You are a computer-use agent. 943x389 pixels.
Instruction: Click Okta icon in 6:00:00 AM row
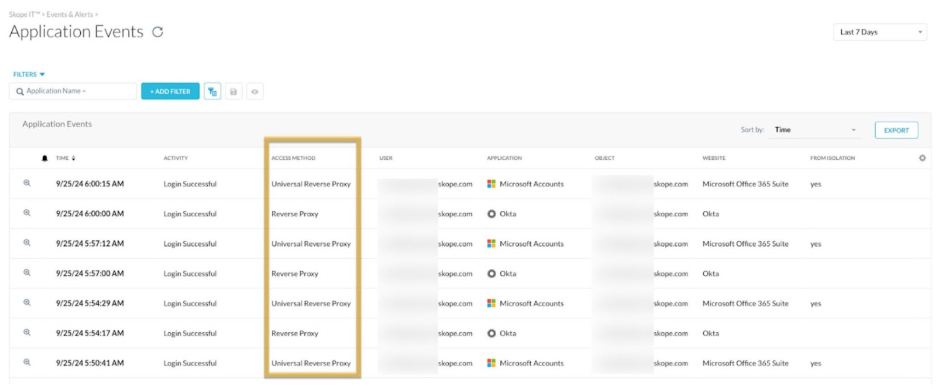coord(491,214)
